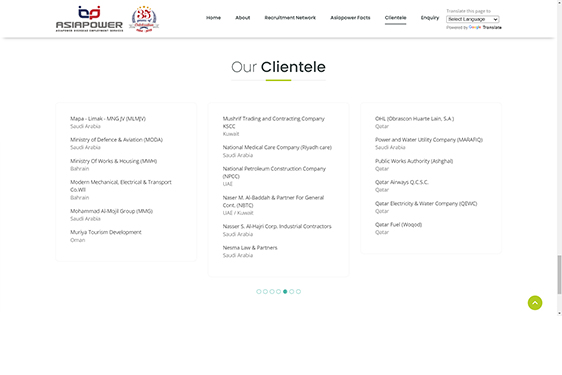The width and height of the screenshot is (562, 375).
Task: Click the page vertical scrollbar thumb
Action: pos(559,275)
